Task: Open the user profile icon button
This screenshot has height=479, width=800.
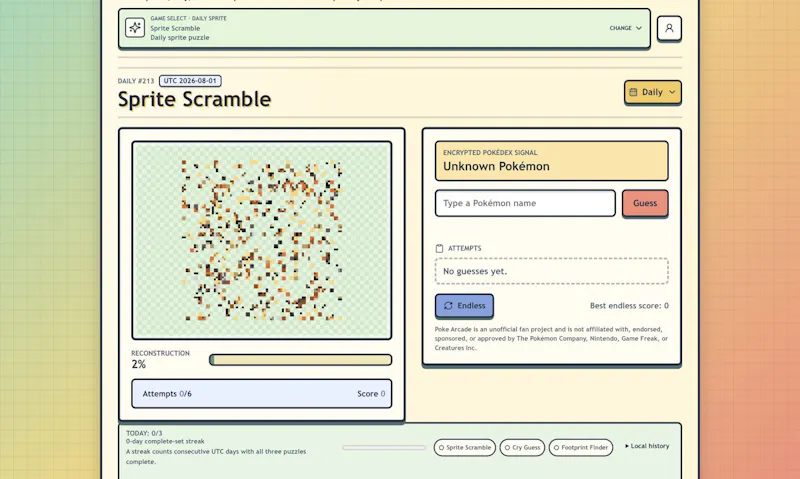Action: click(669, 28)
